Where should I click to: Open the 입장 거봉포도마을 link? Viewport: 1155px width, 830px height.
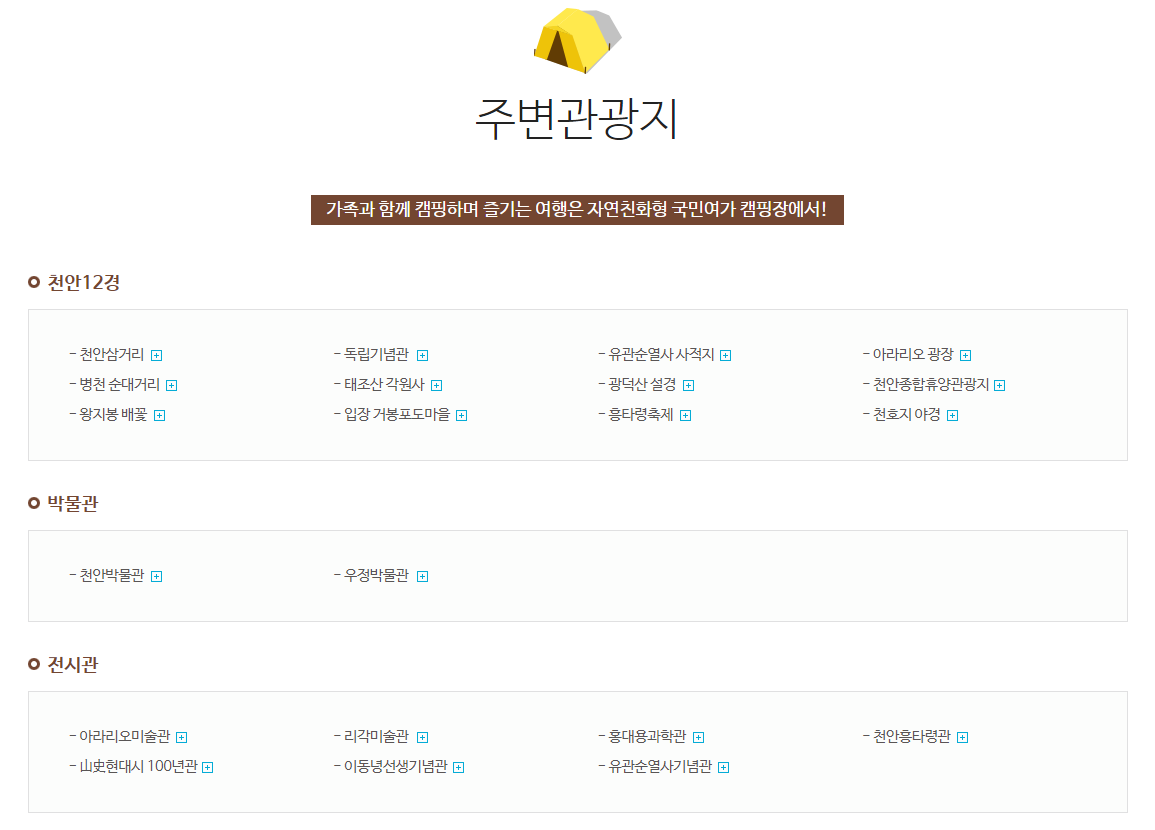398,415
